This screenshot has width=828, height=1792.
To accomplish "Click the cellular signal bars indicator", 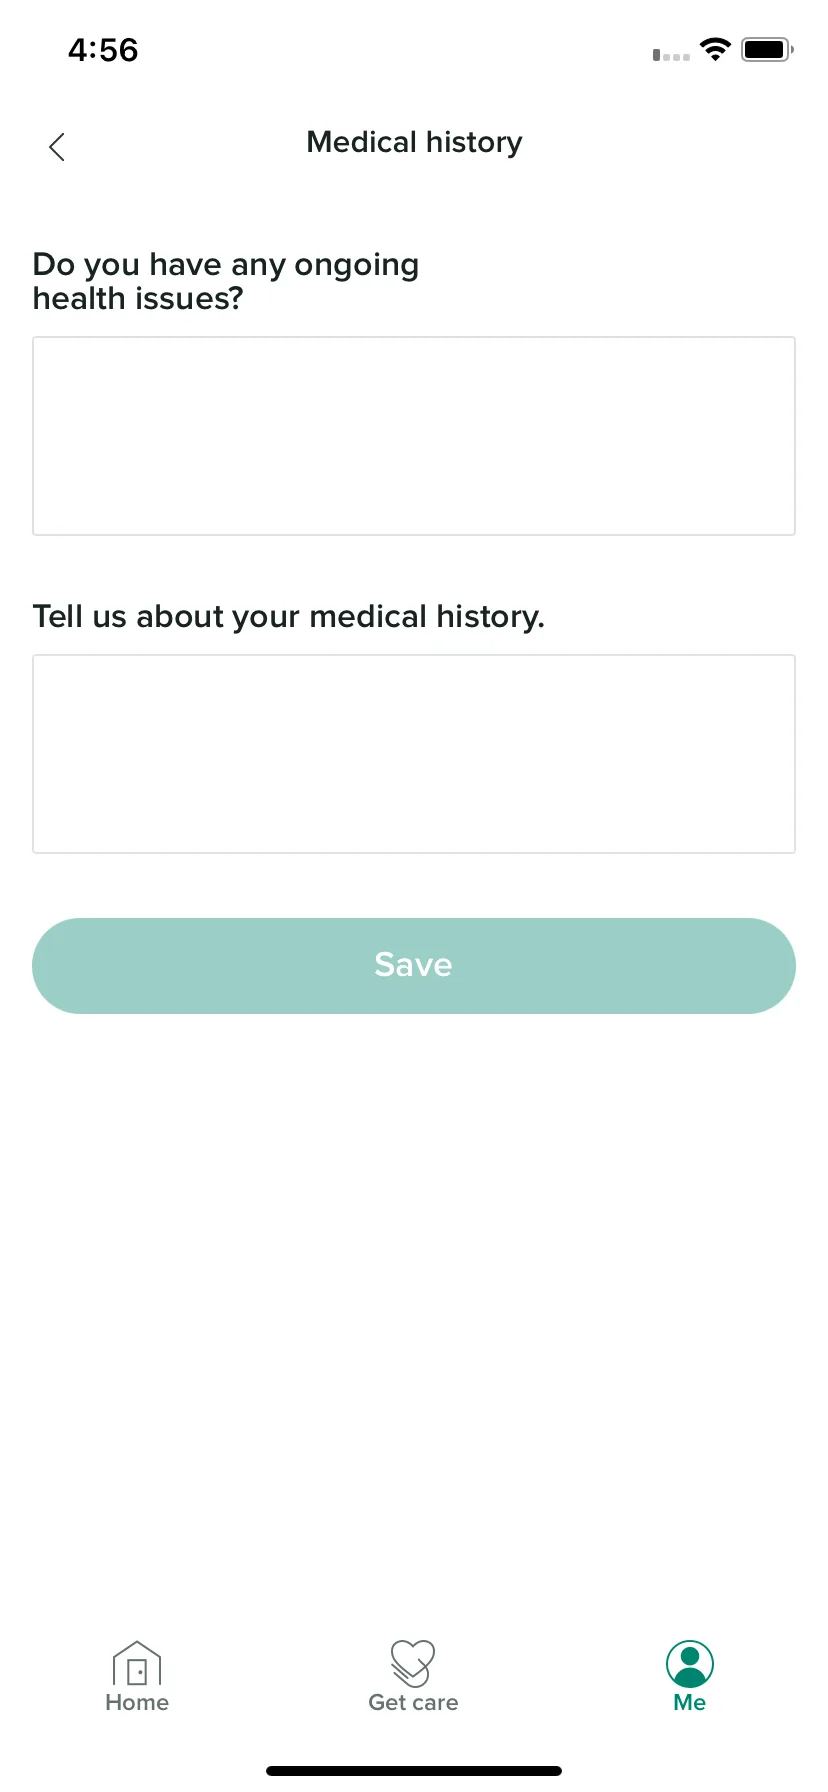I will [x=671, y=55].
